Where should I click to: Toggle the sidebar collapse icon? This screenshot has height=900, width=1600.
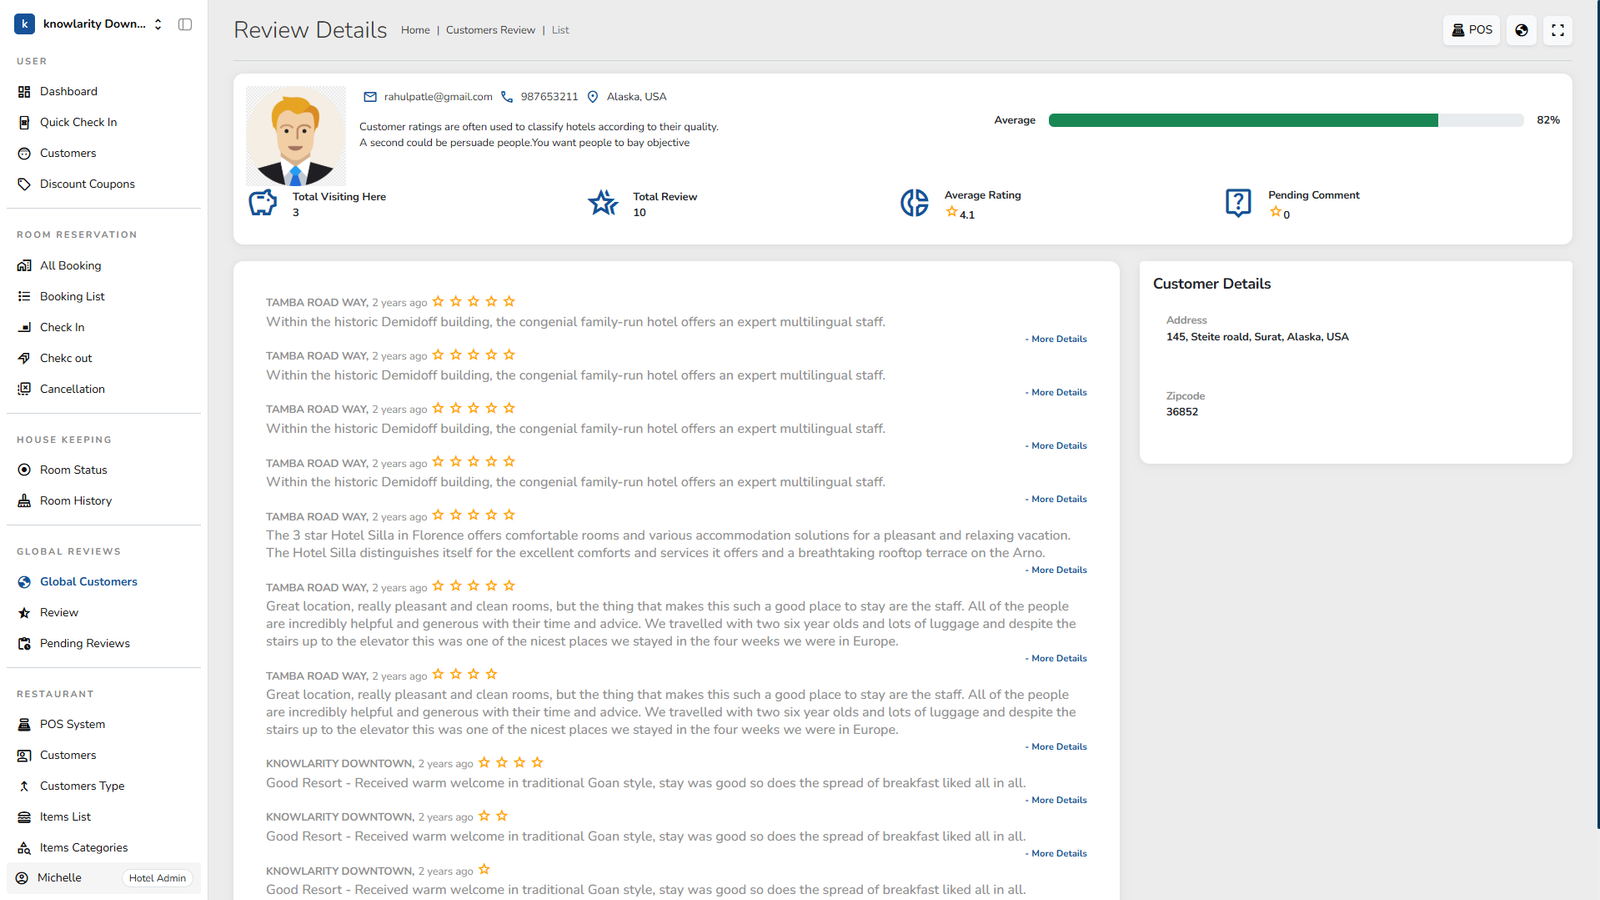(x=185, y=24)
